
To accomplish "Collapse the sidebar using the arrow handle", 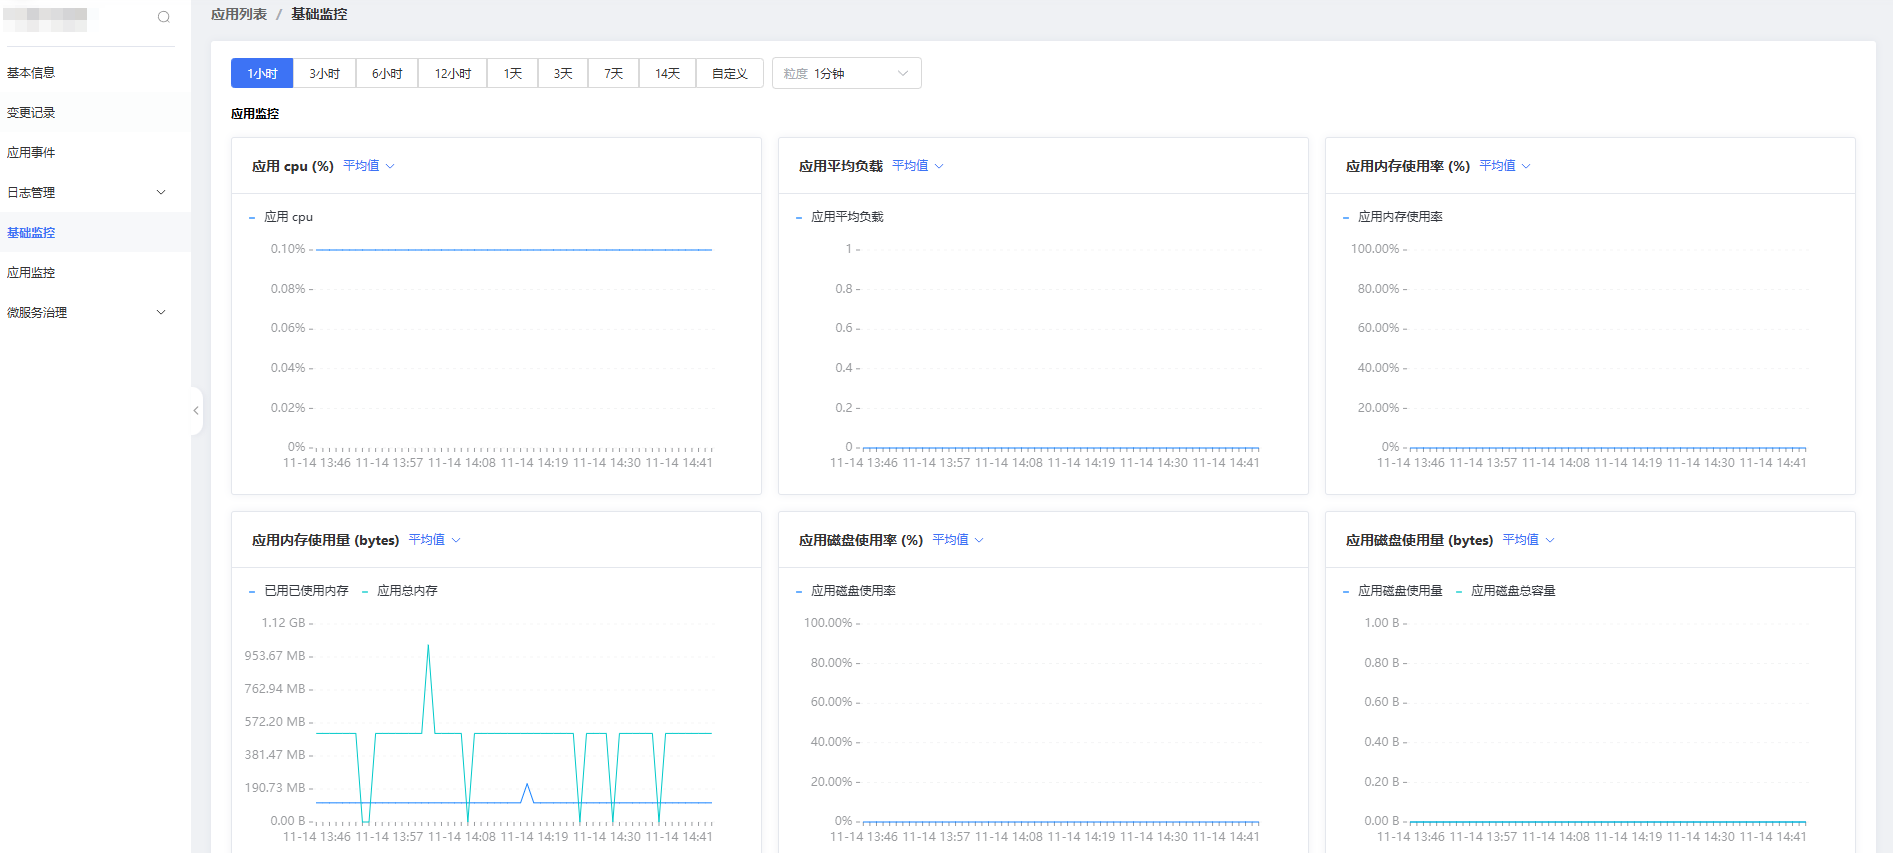I will coord(196,411).
